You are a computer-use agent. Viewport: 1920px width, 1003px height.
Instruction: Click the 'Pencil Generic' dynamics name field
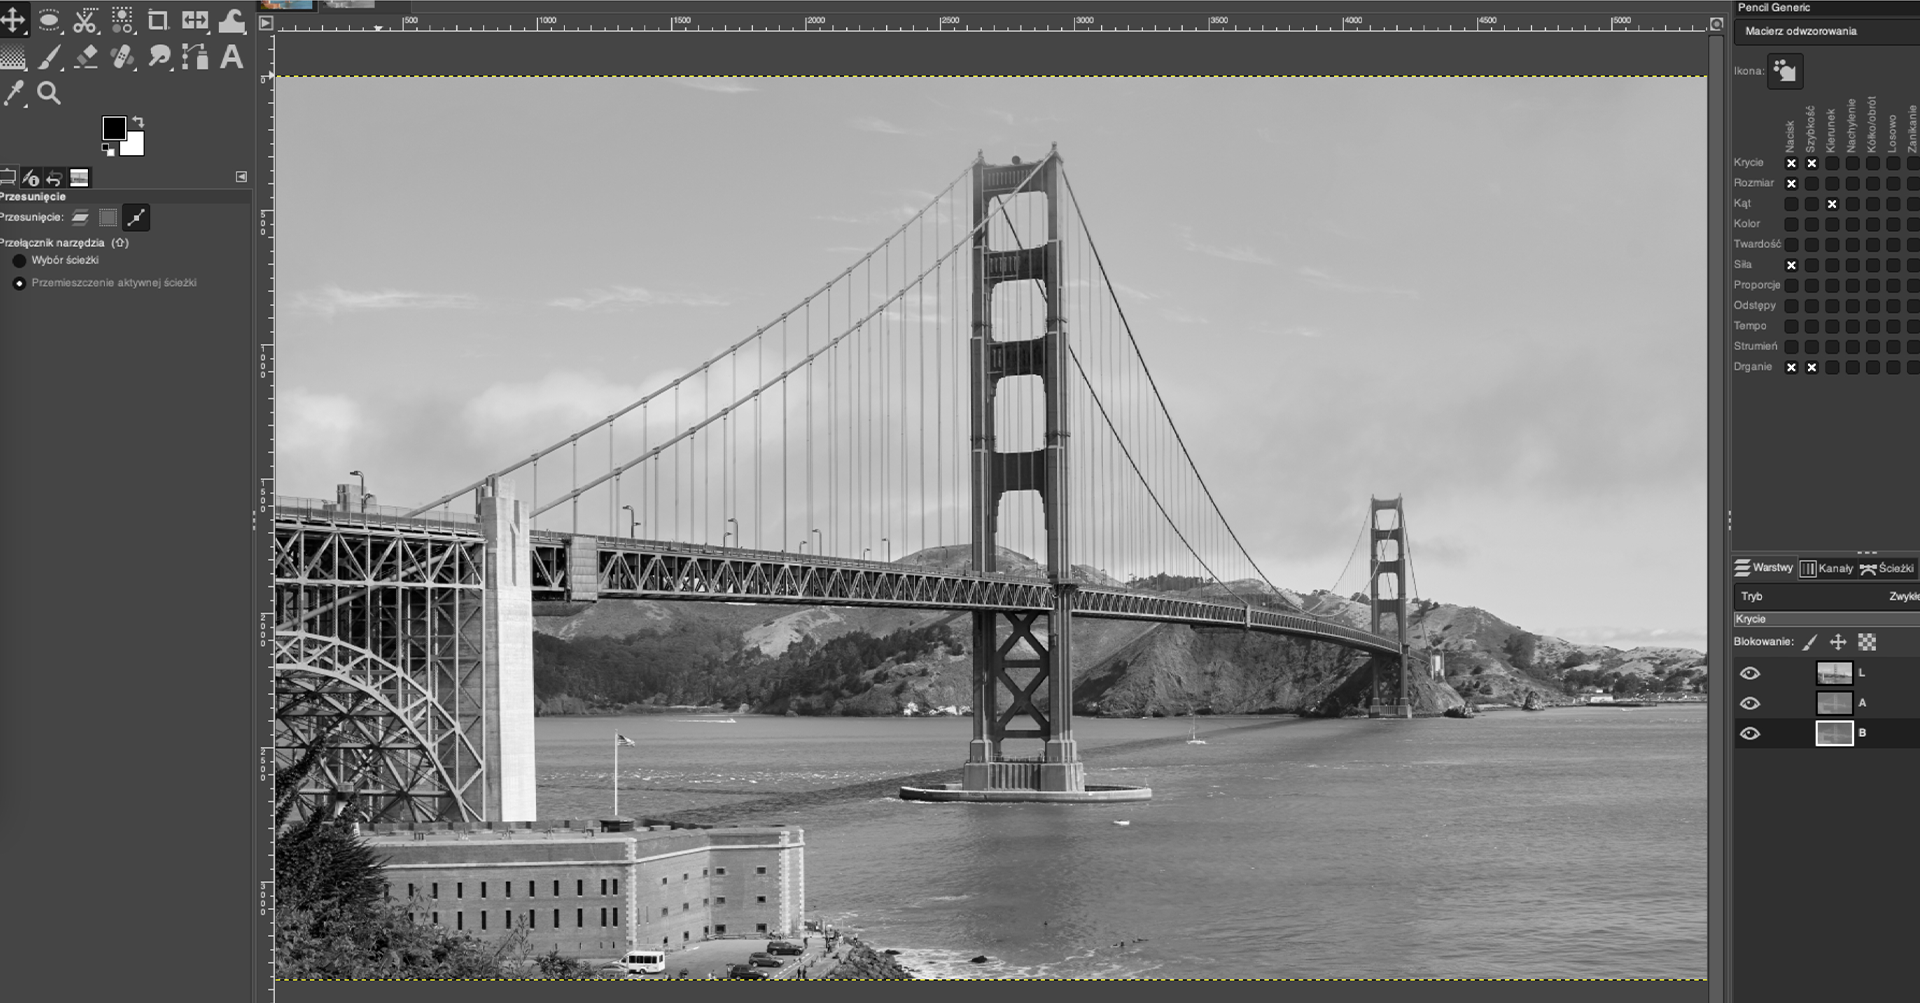click(x=1826, y=7)
